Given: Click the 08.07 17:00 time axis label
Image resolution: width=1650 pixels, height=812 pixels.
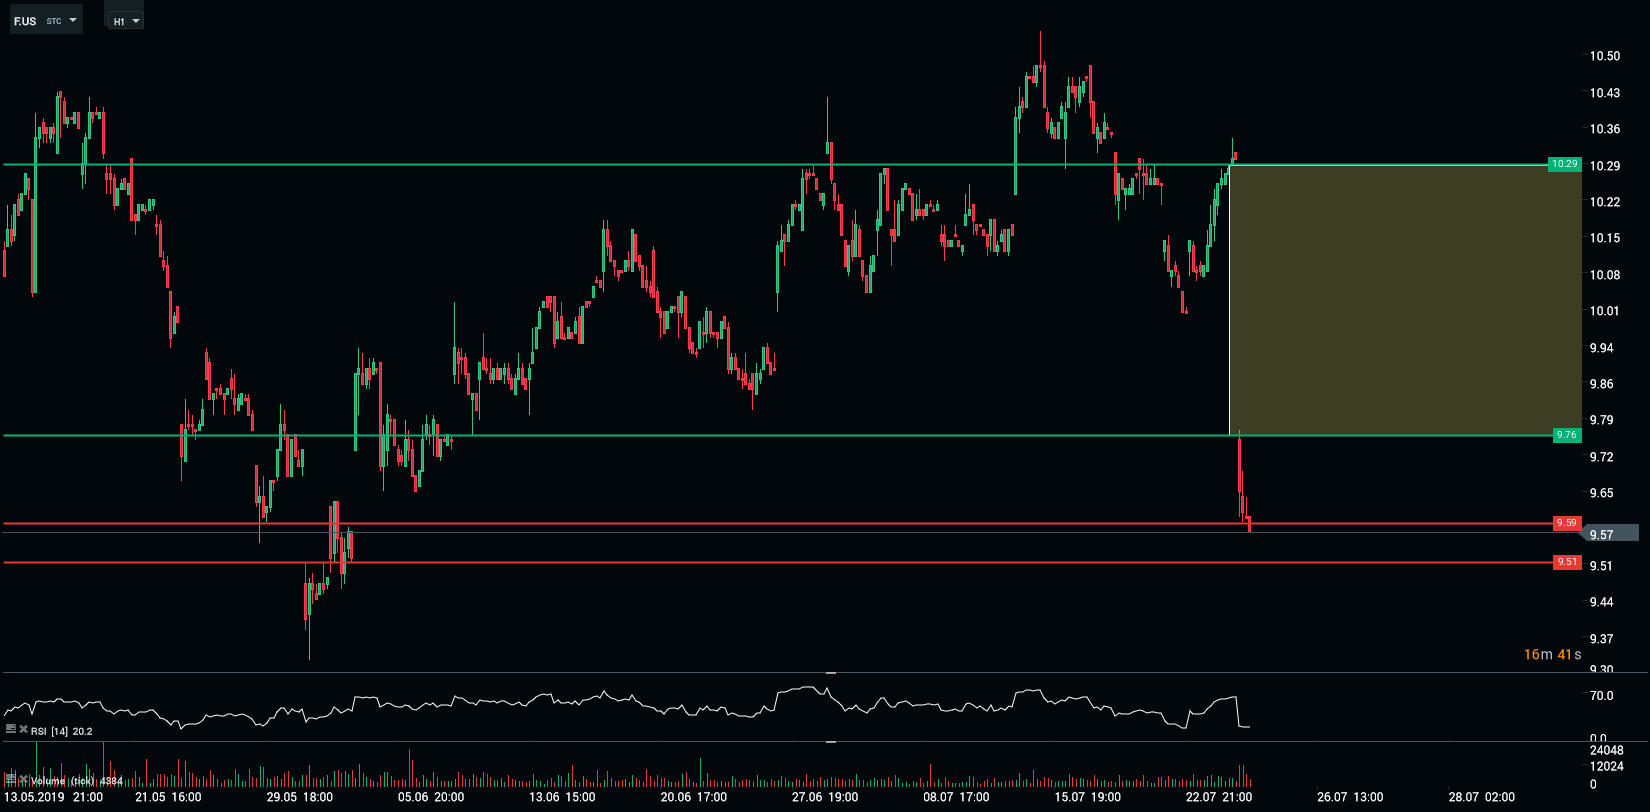Looking at the screenshot, I should (956, 797).
